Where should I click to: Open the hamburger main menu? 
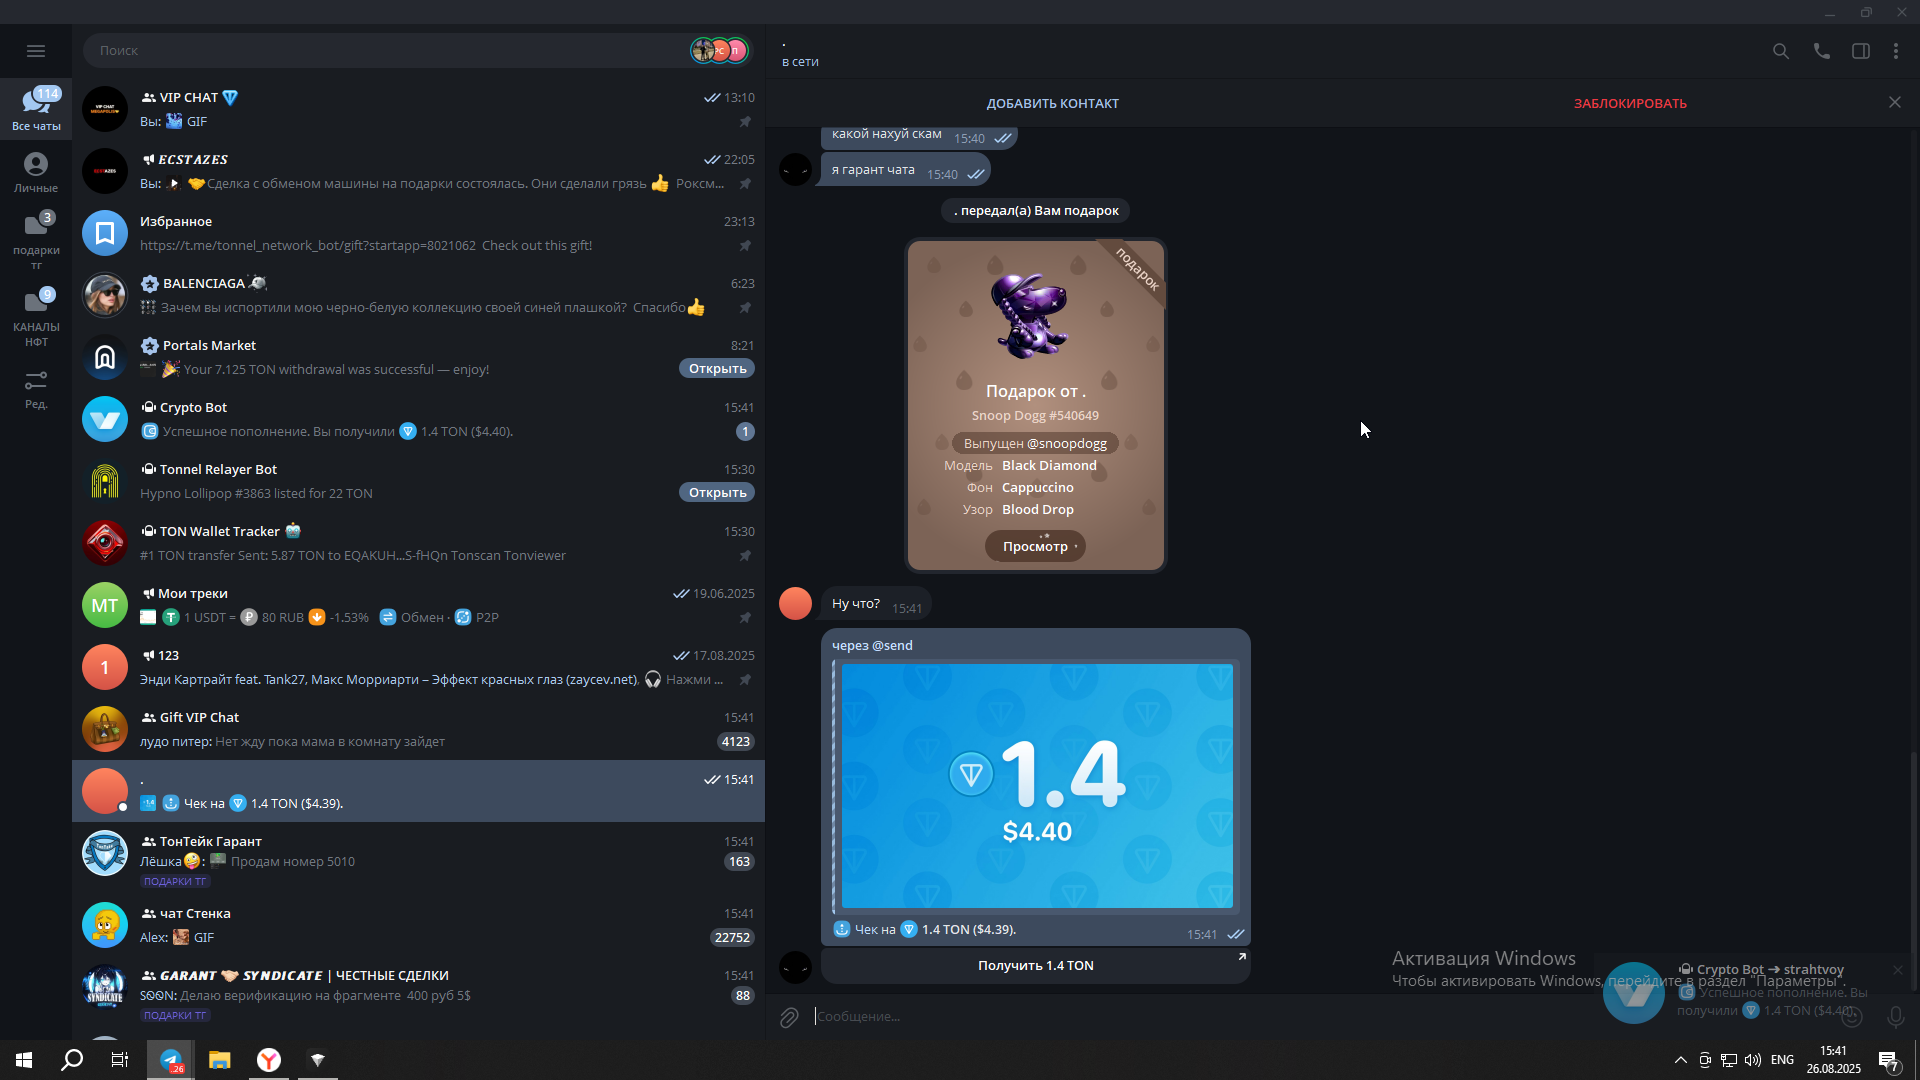point(36,51)
